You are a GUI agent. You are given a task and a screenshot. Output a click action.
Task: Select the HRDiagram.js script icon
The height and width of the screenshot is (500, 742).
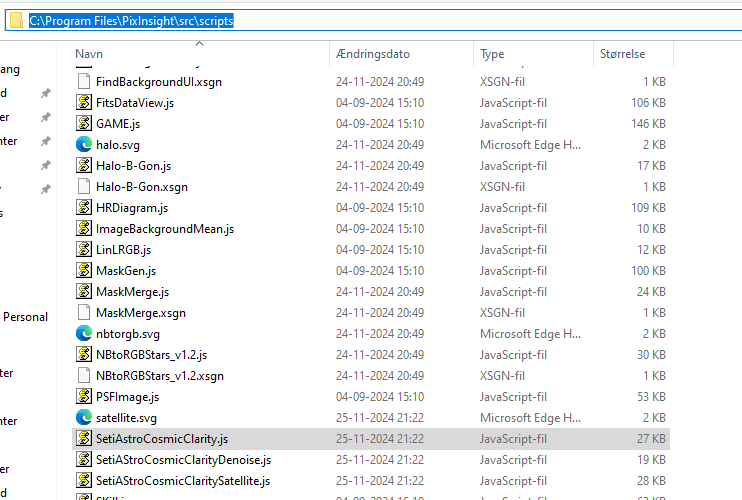pos(84,207)
